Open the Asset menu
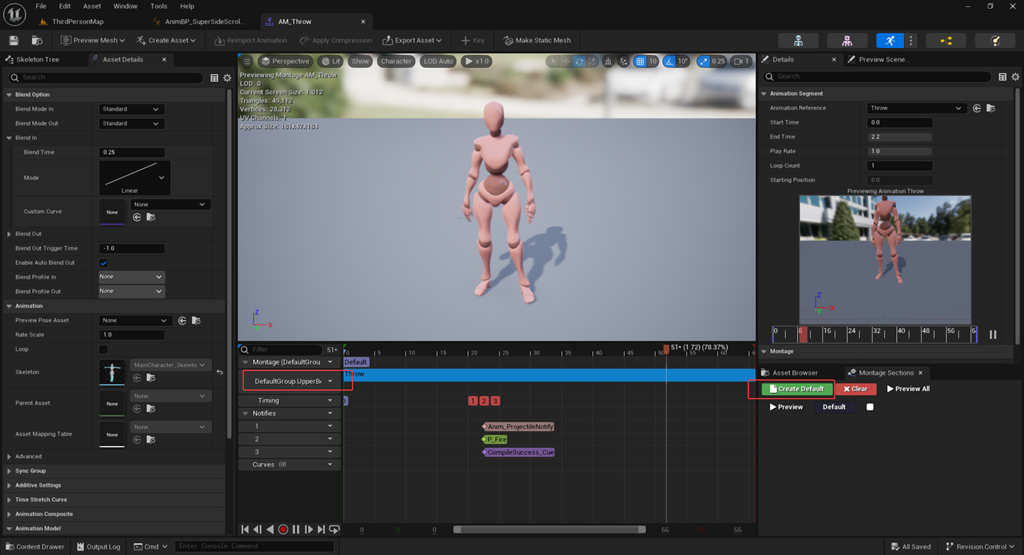 tap(92, 6)
